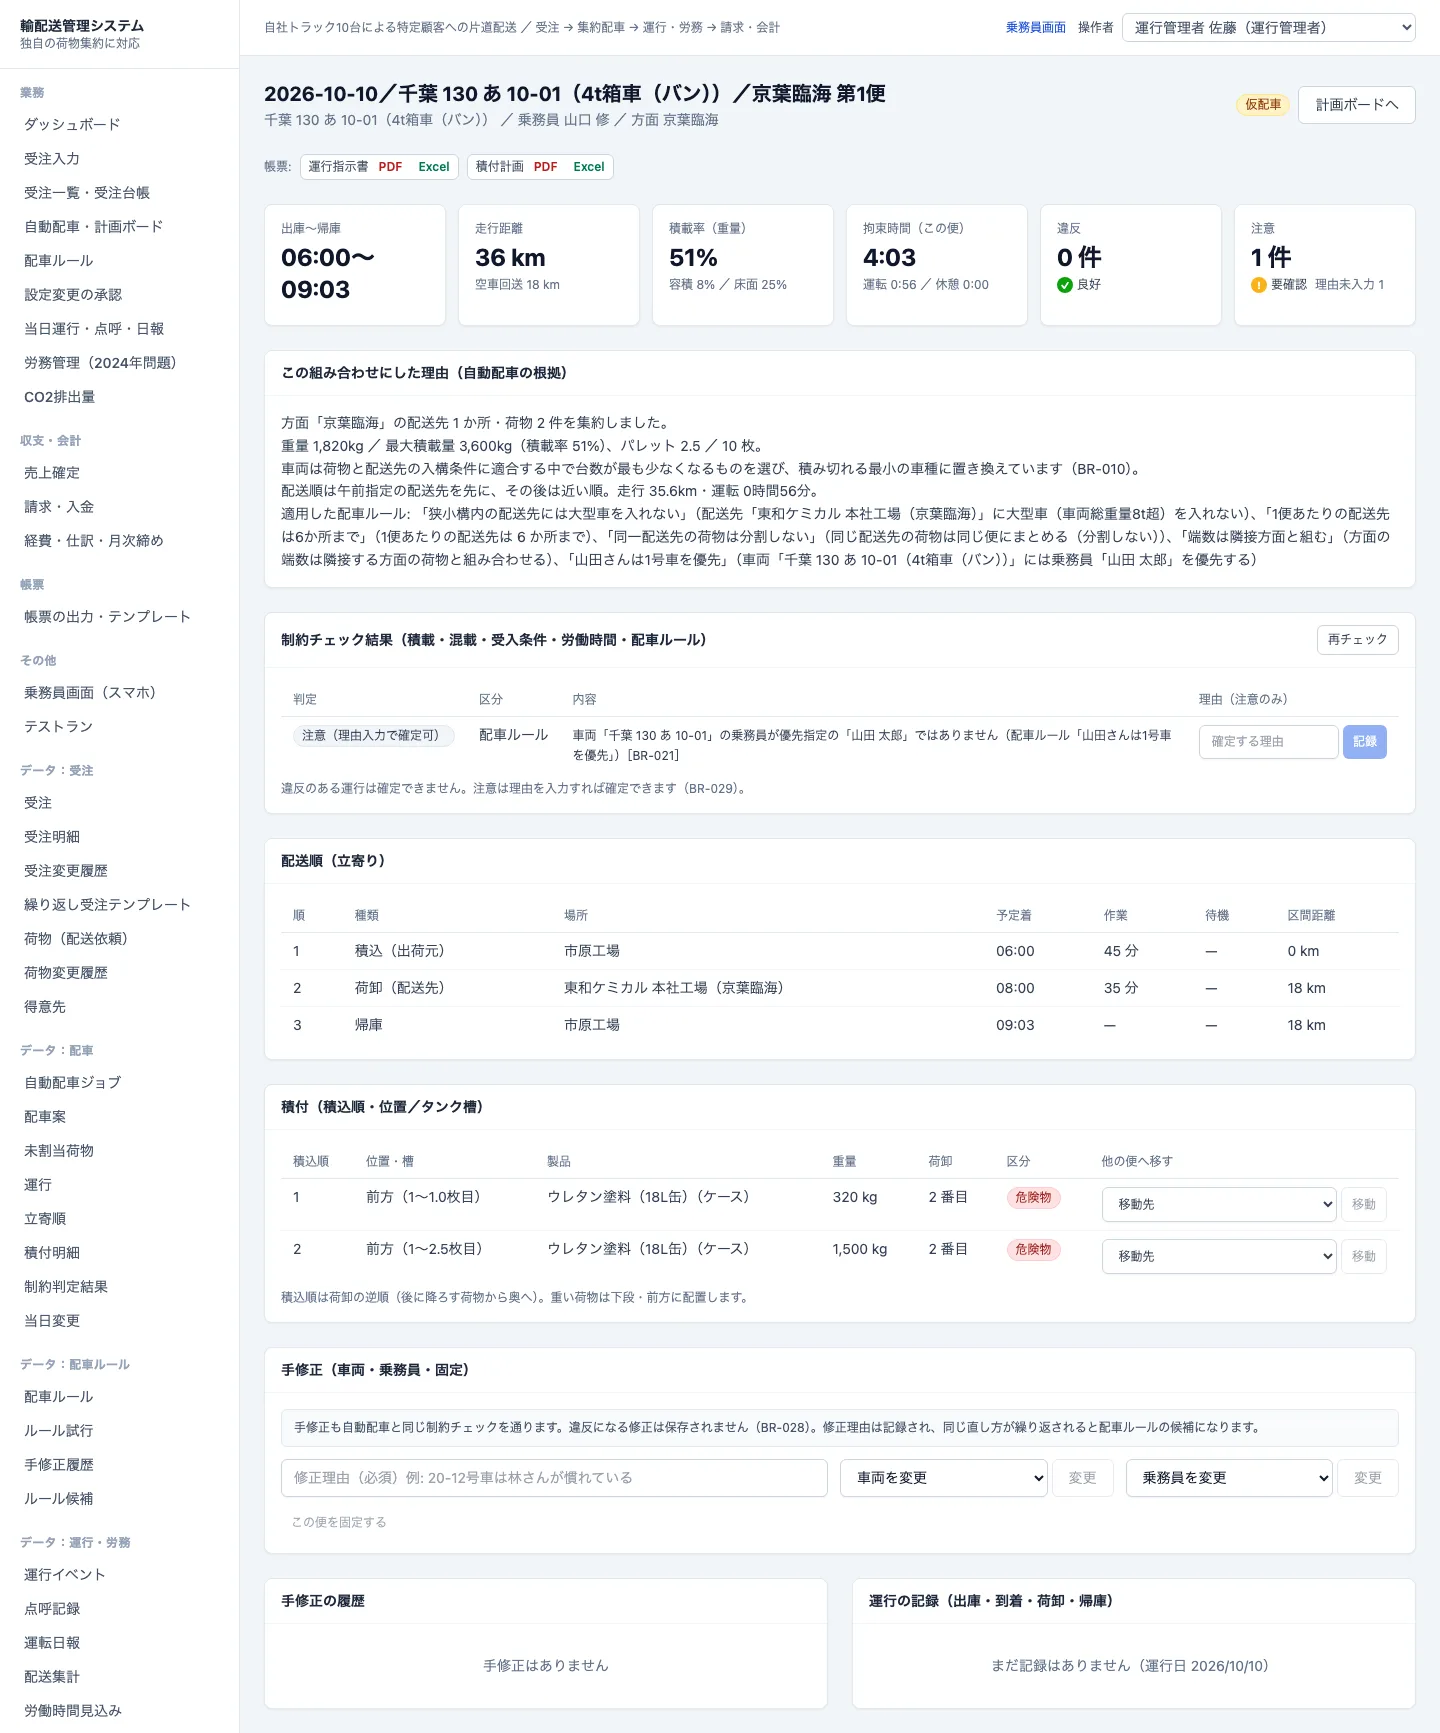Open 帳票の出力・テンプレート sidebar item

pyautogui.click(x=107, y=616)
